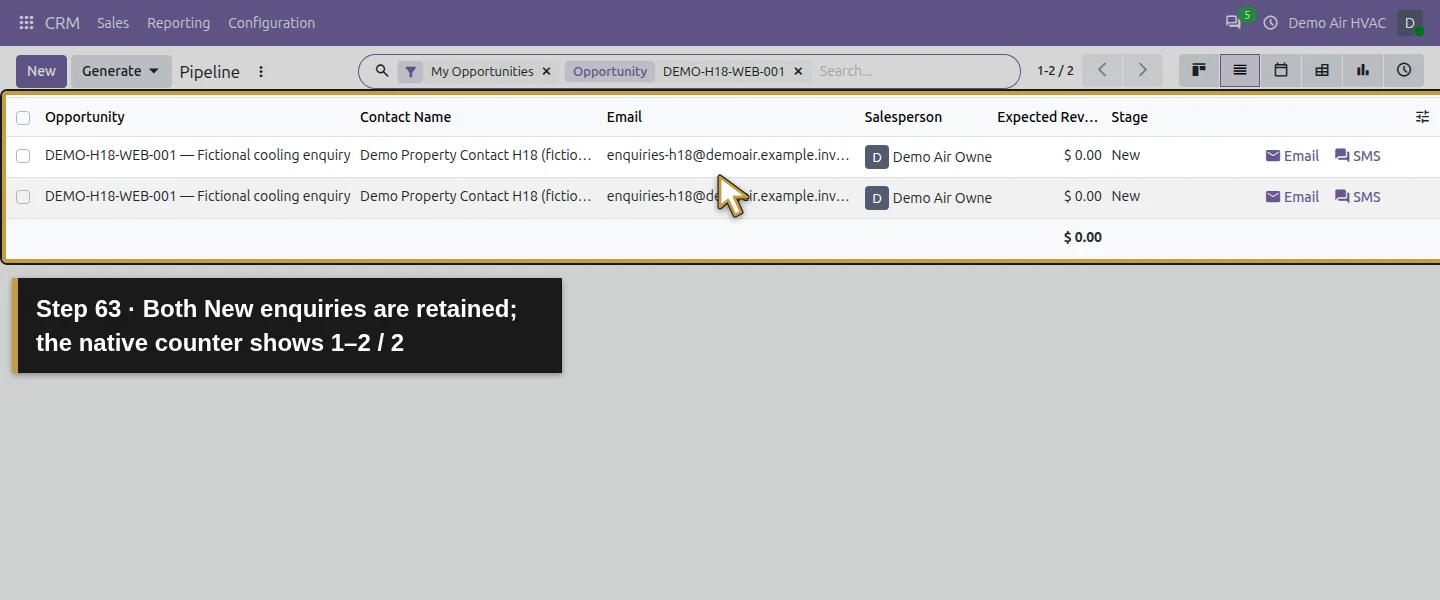Open the Pipeline actions kebab menu
This screenshot has height=600, width=1440.
[x=261, y=72]
